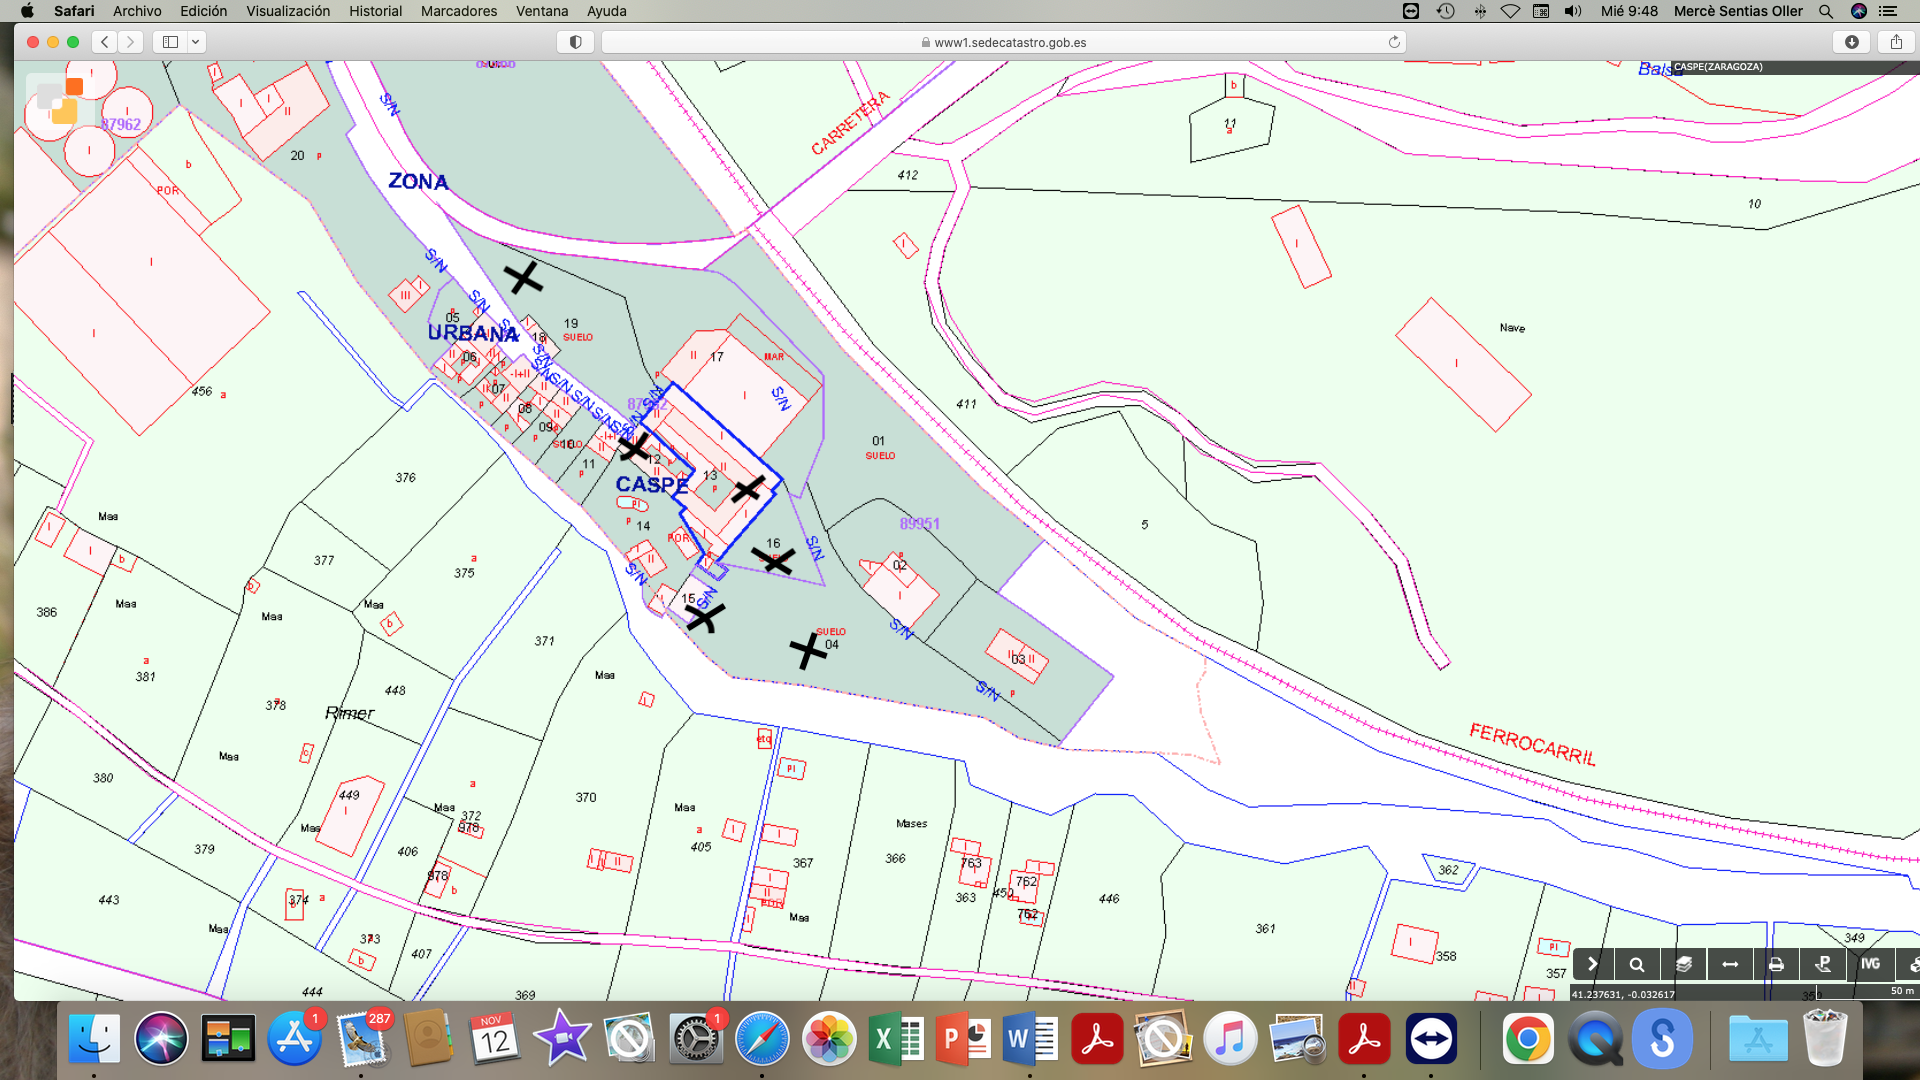Select the distance measure arrow tool
This screenshot has height=1080, width=1920.
pyautogui.click(x=1730, y=965)
